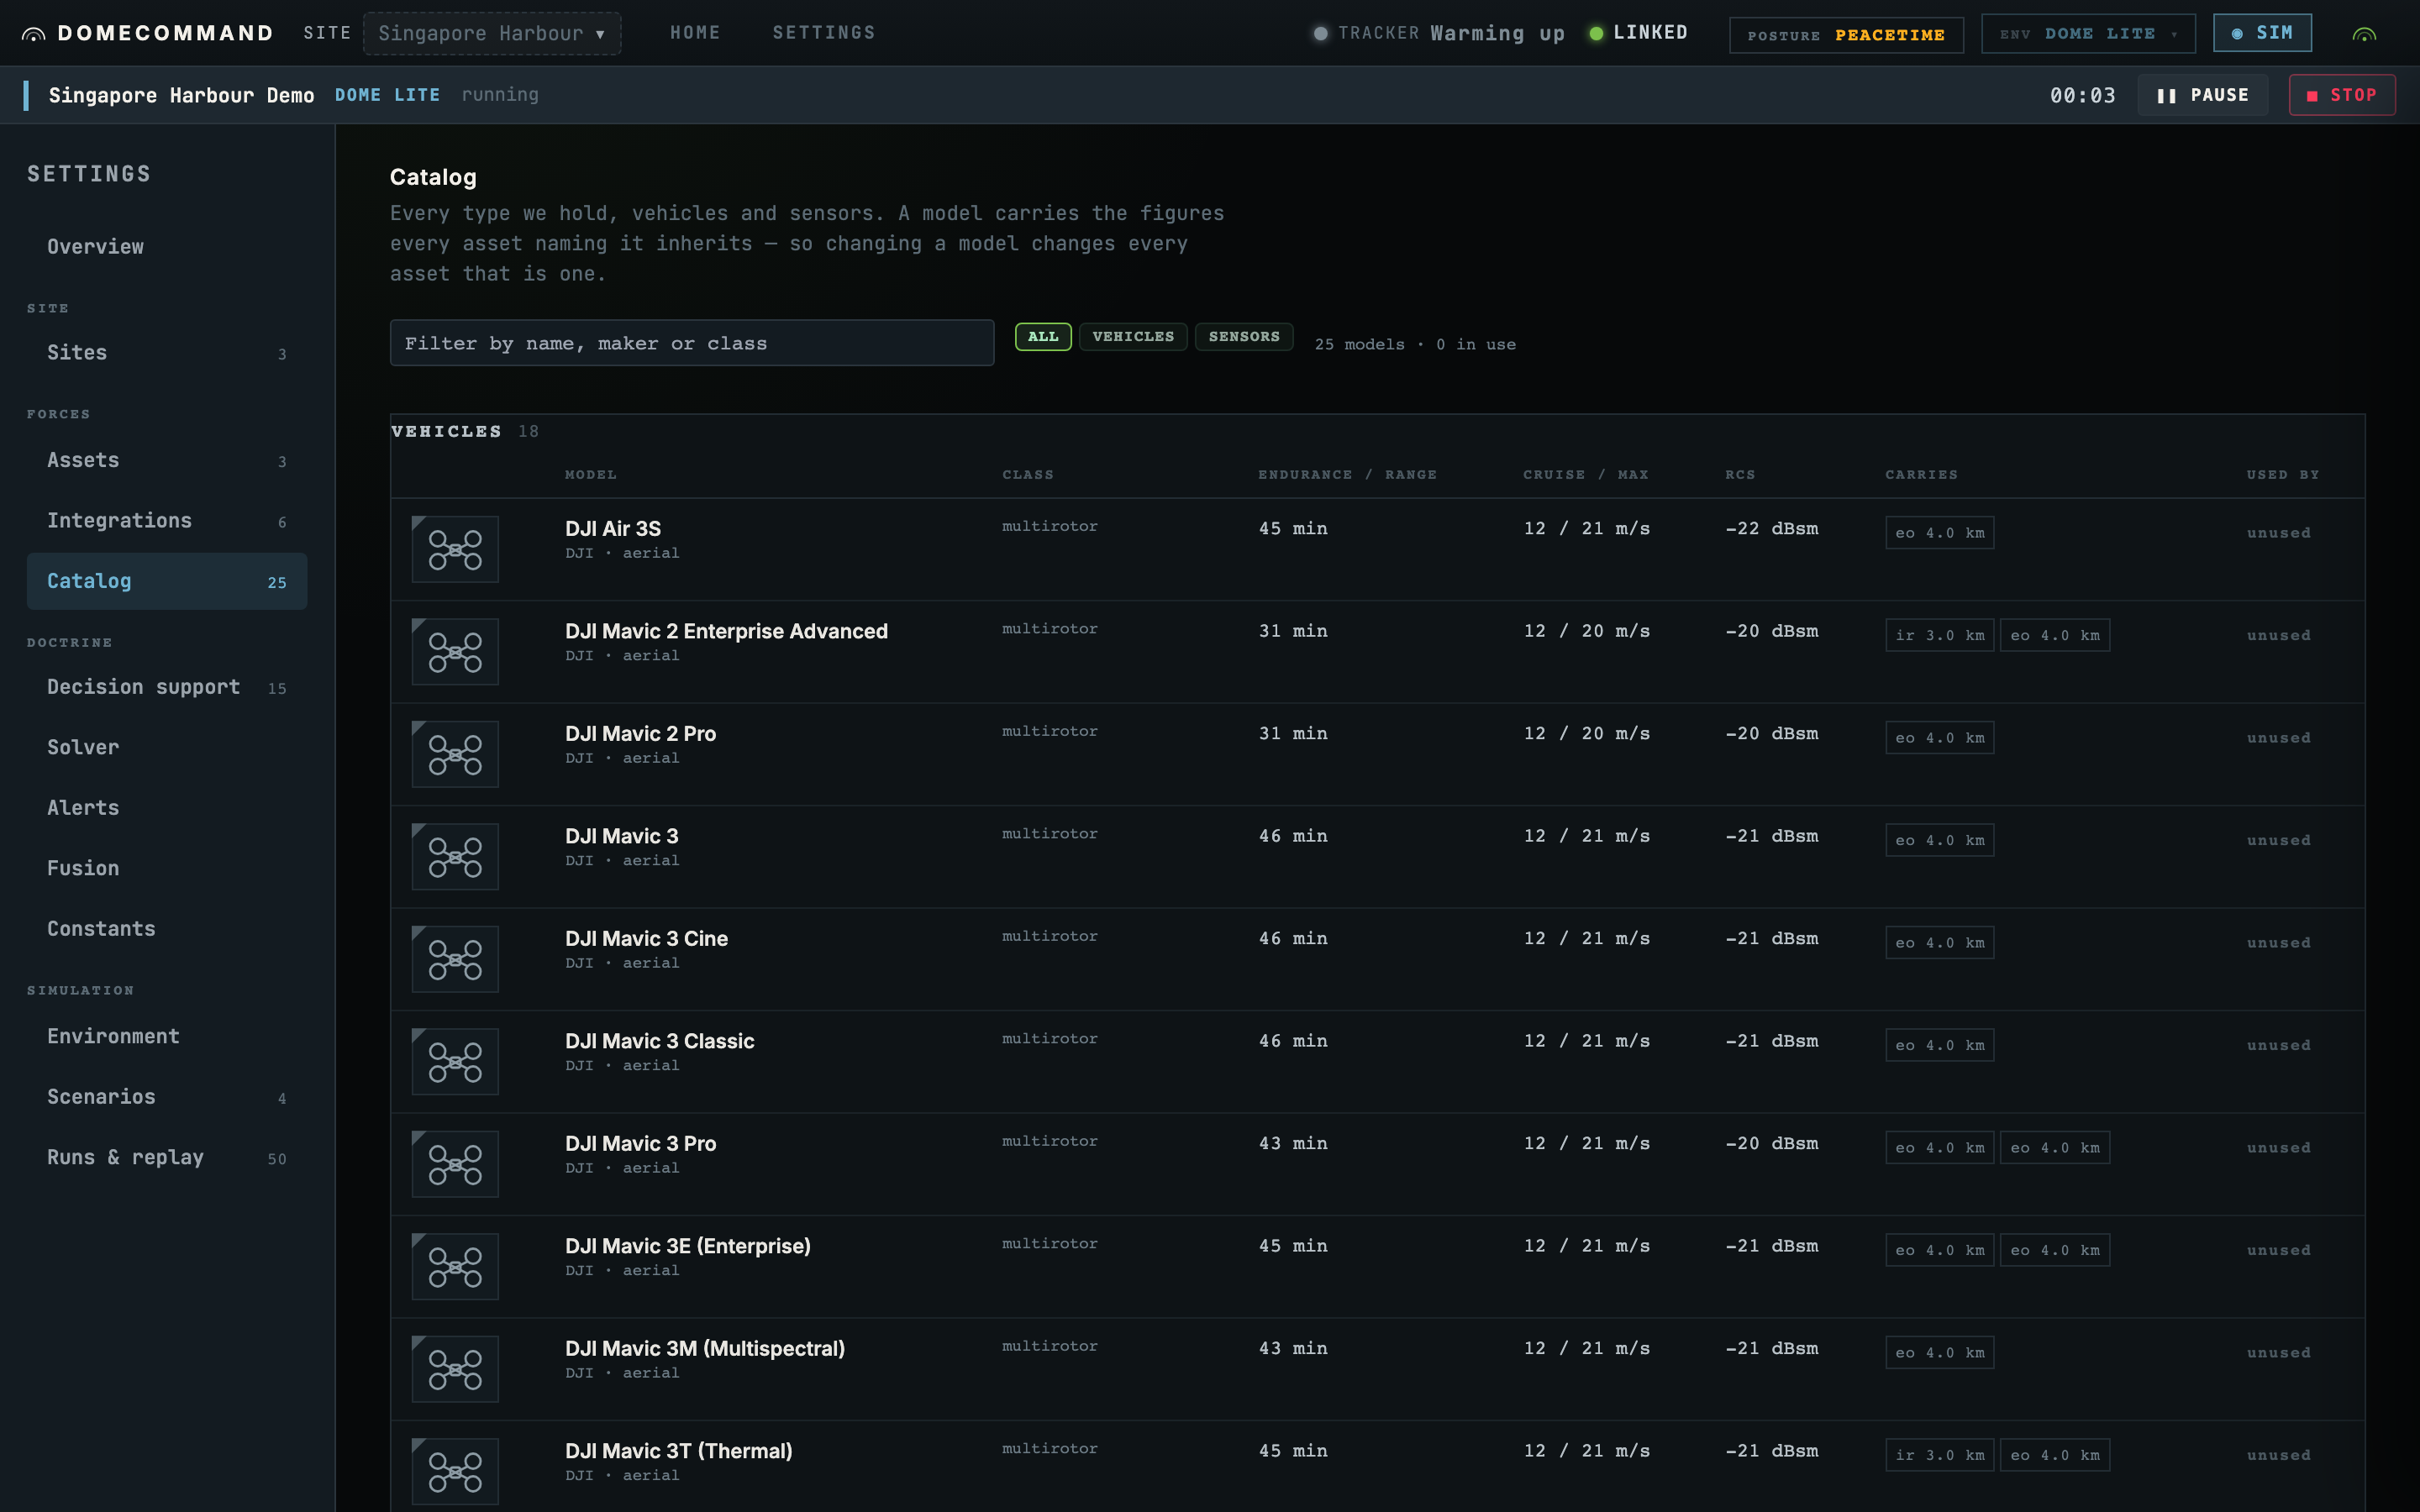Open the DJI Mavic 3 Cine model
2420x1512 pixels.
pyautogui.click(x=646, y=939)
